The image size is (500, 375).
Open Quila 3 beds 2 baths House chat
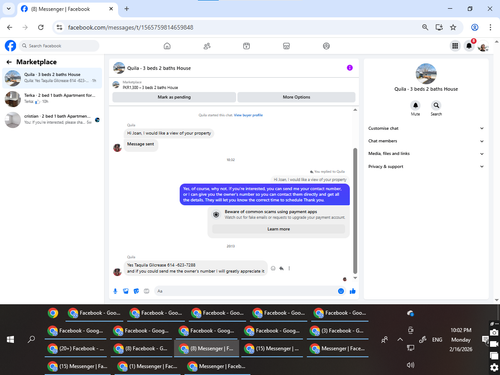click(52, 78)
